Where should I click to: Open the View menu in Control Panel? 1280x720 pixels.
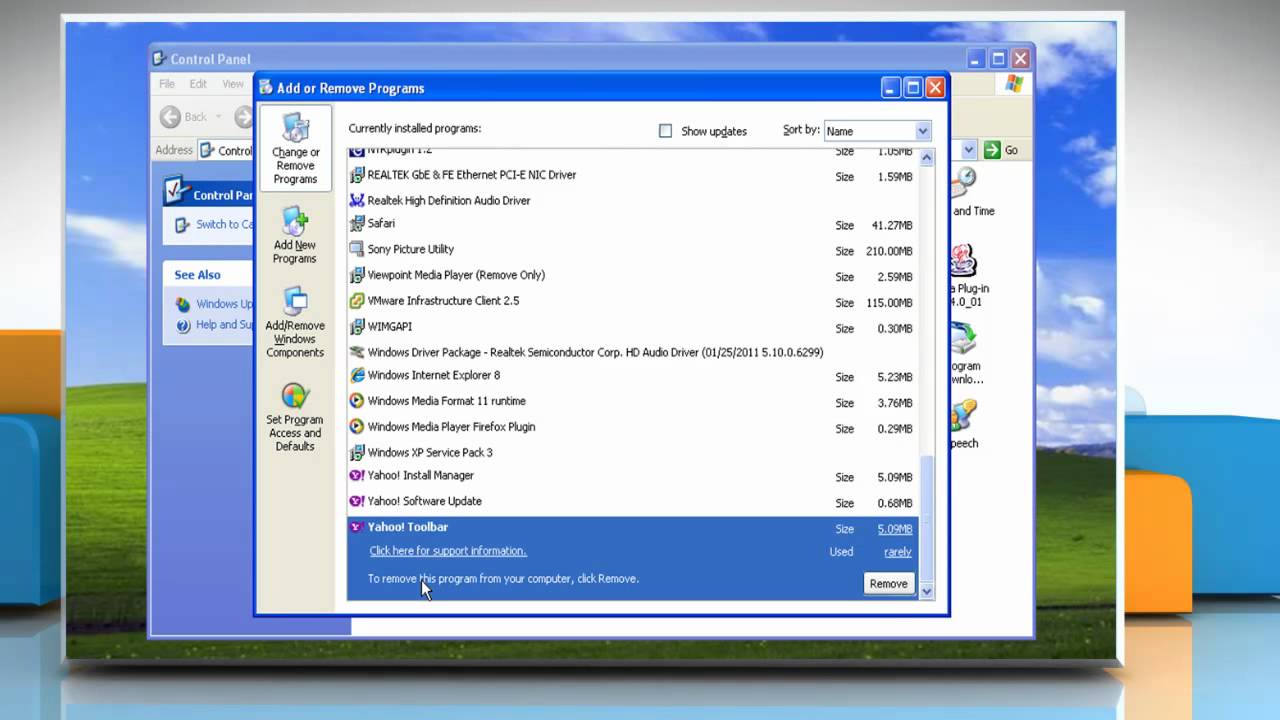(233, 84)
